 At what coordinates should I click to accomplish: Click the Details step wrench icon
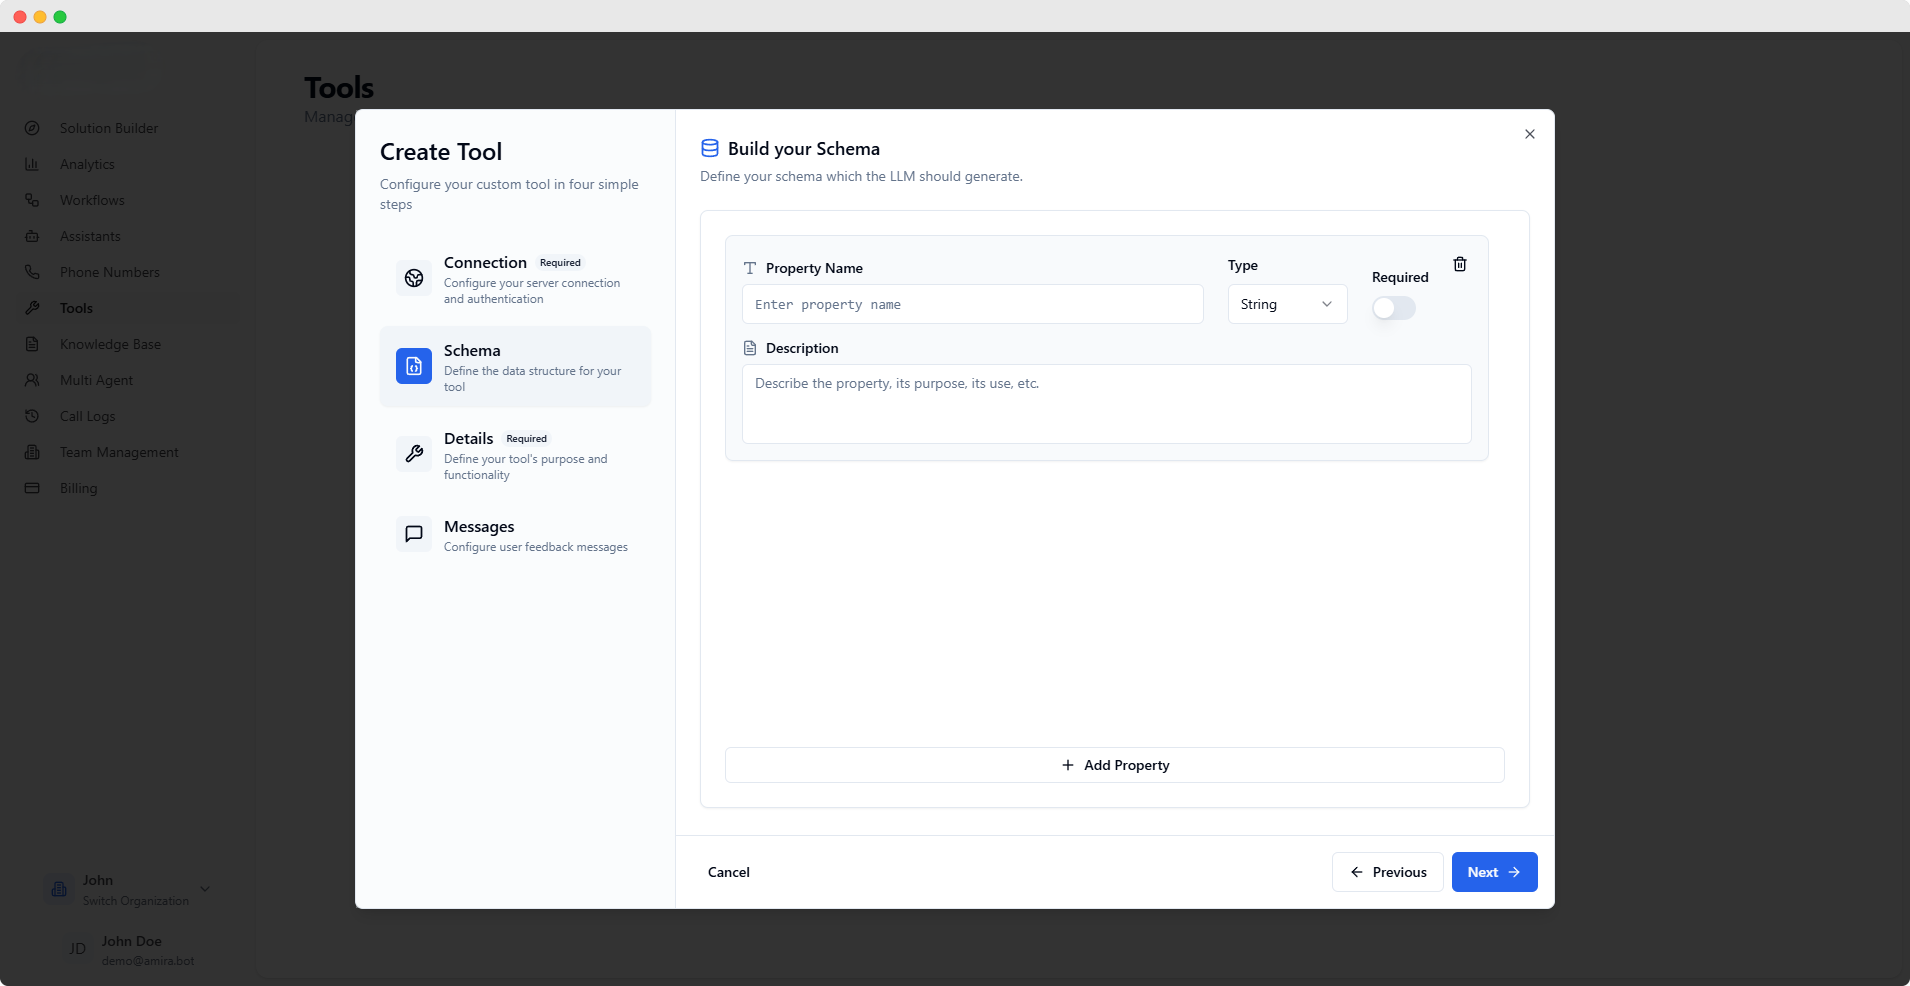click(x=414, y=455)
